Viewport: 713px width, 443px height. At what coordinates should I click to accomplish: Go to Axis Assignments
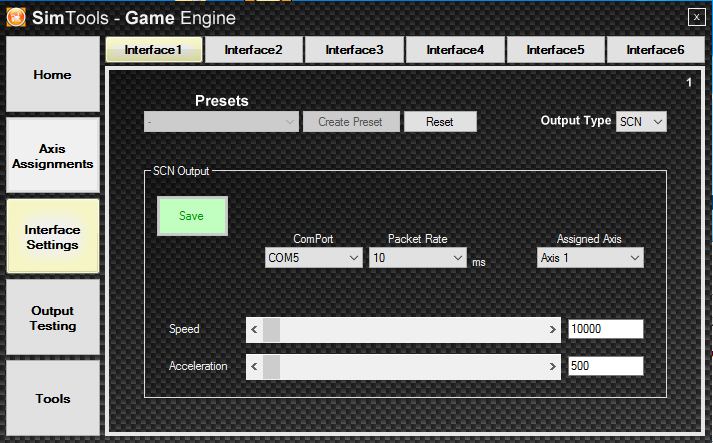click(x=53, y=156)
